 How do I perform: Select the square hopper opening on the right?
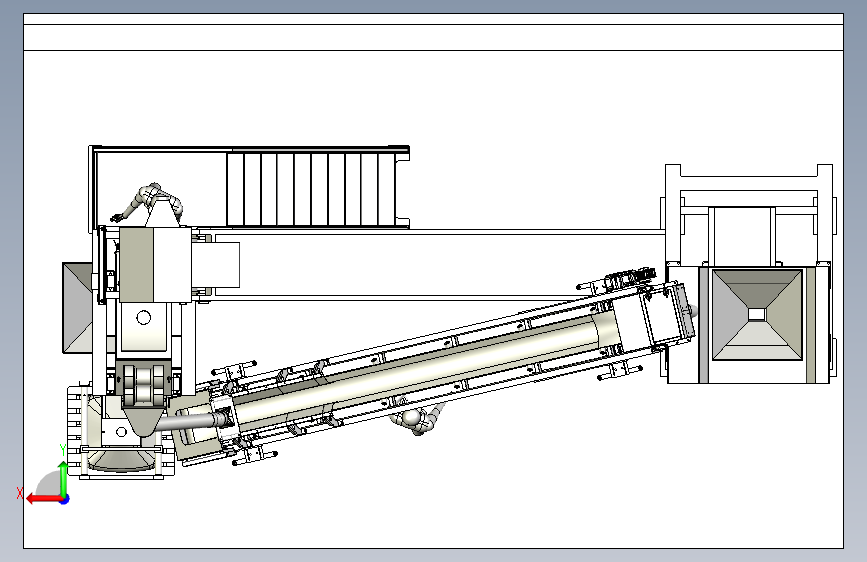point(756,315)
